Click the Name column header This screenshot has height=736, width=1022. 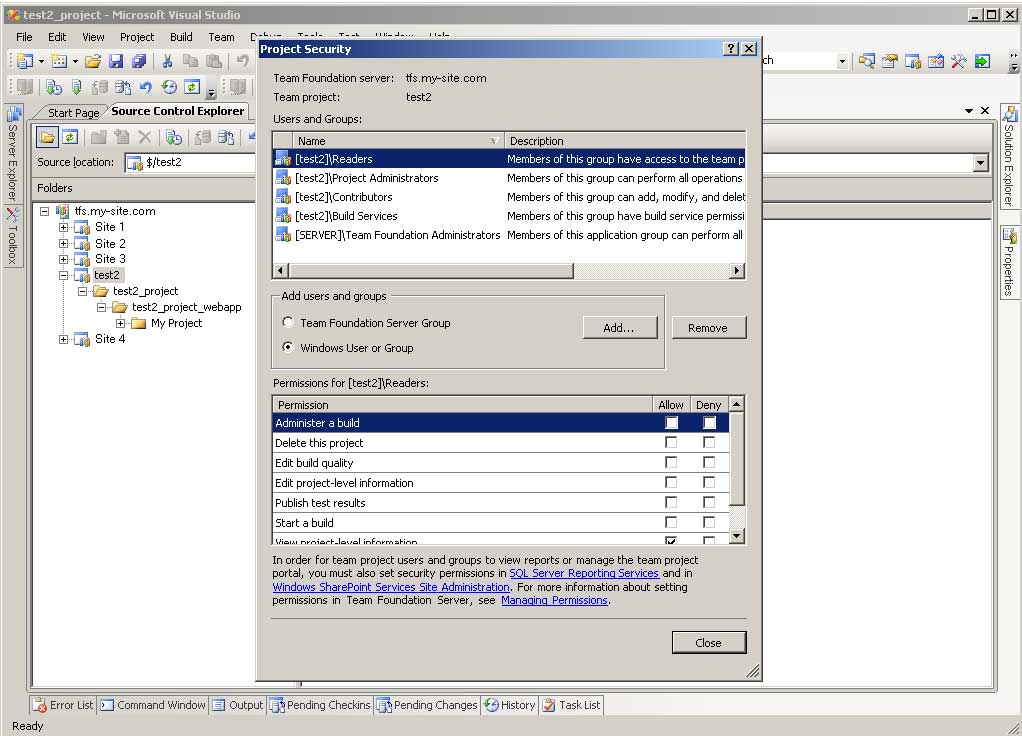tap(399, 141)
